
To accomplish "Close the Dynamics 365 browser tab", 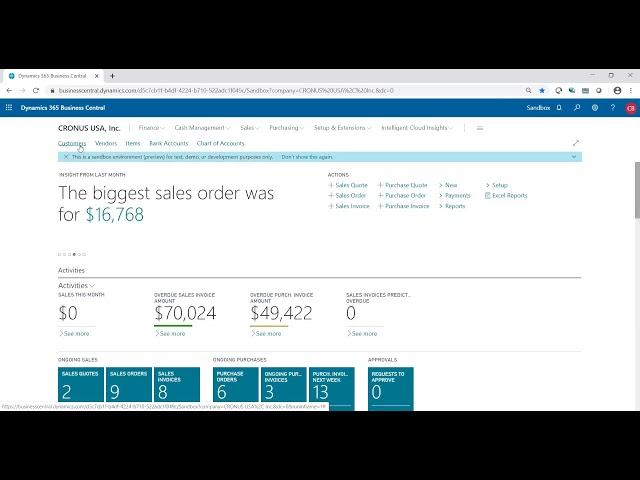I will [x=97, y=76].
